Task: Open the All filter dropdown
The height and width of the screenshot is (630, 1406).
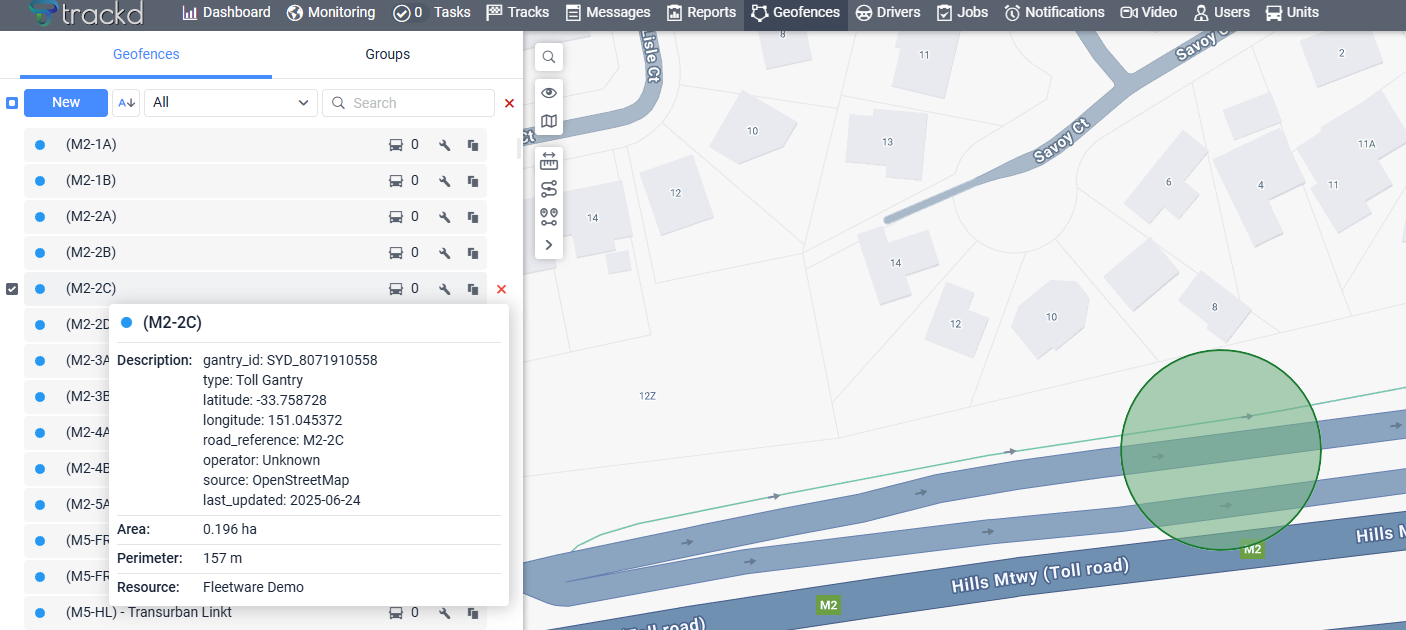Action: tap(231, 103)
